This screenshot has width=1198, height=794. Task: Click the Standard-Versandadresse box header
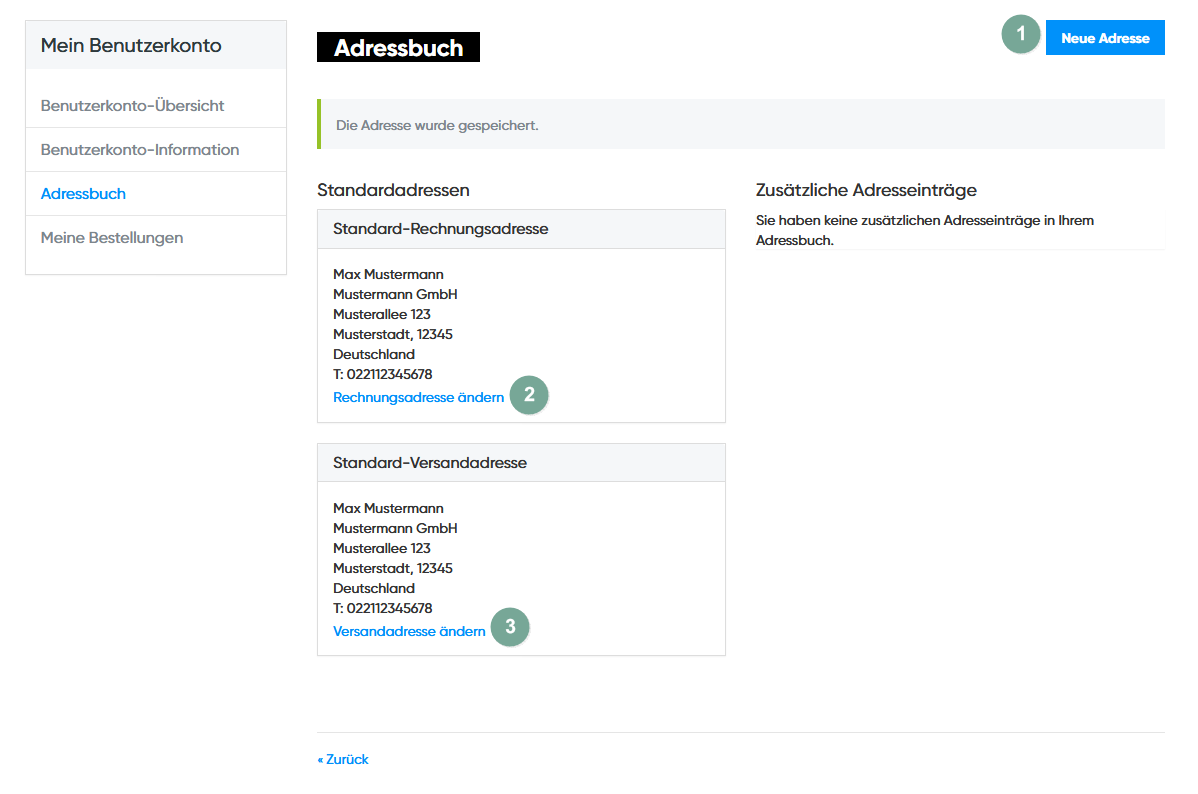(430, 463)
